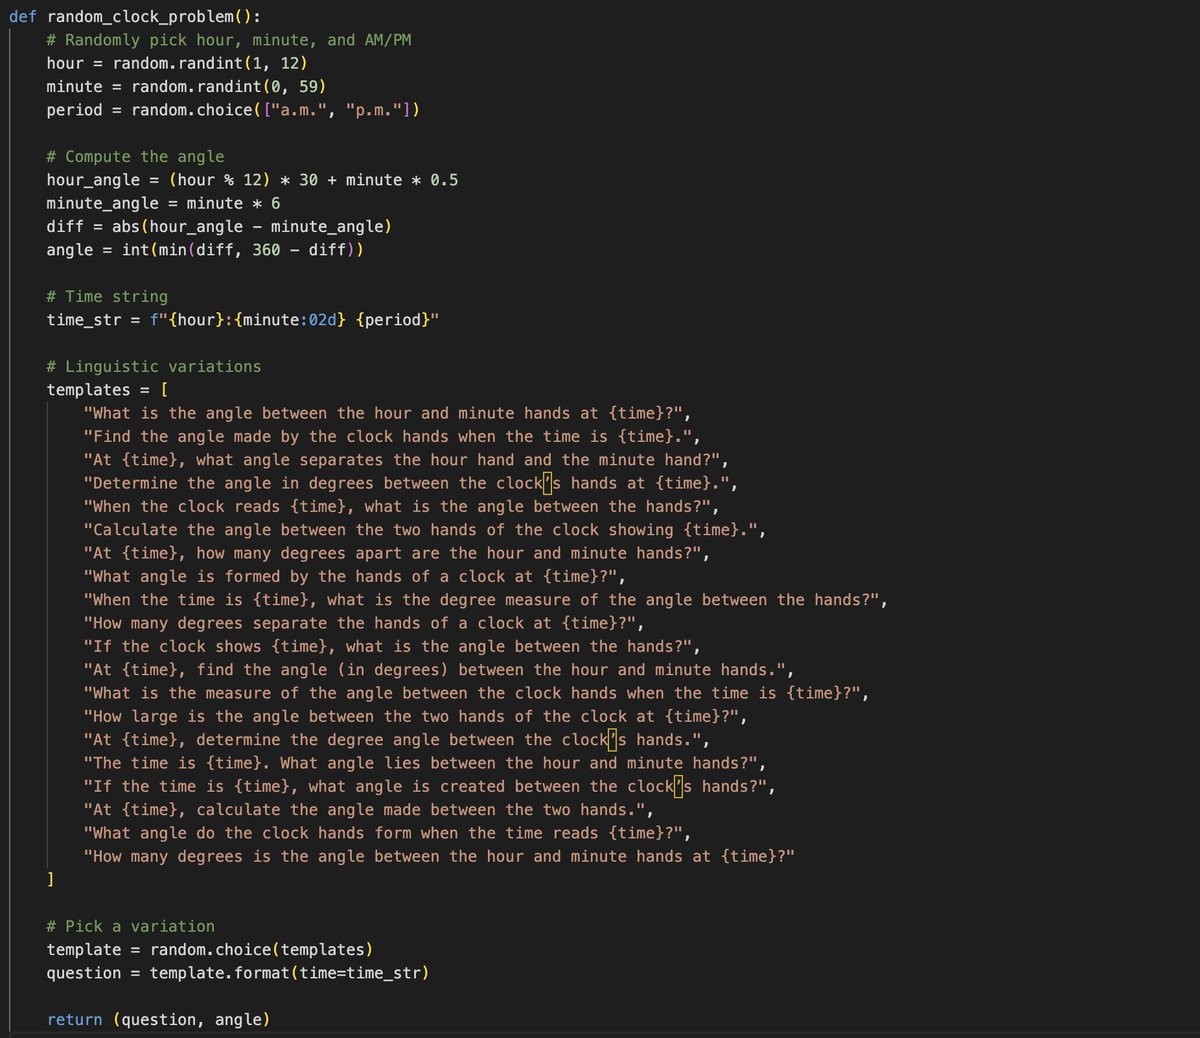
Task: Click the opening bracket after templates =
Action: (164, 390)
